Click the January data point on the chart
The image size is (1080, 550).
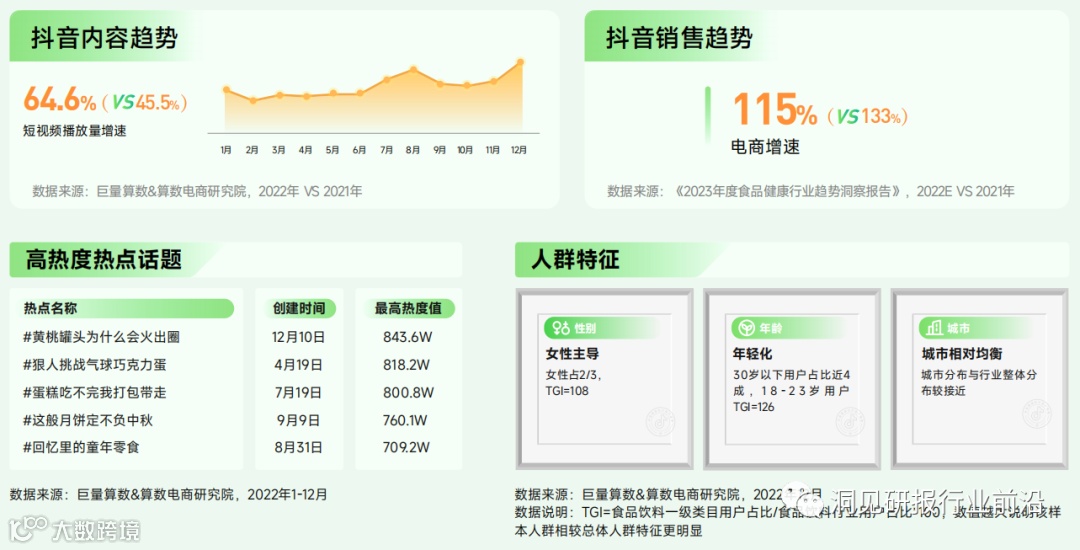227,90
